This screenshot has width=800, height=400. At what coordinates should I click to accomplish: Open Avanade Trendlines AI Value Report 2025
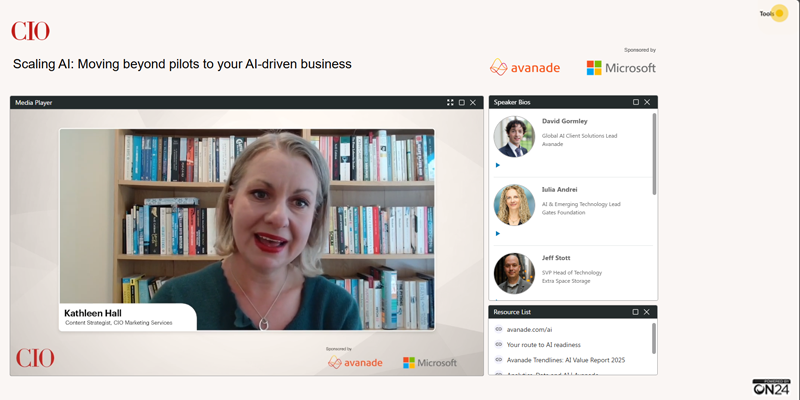(565, 359)
